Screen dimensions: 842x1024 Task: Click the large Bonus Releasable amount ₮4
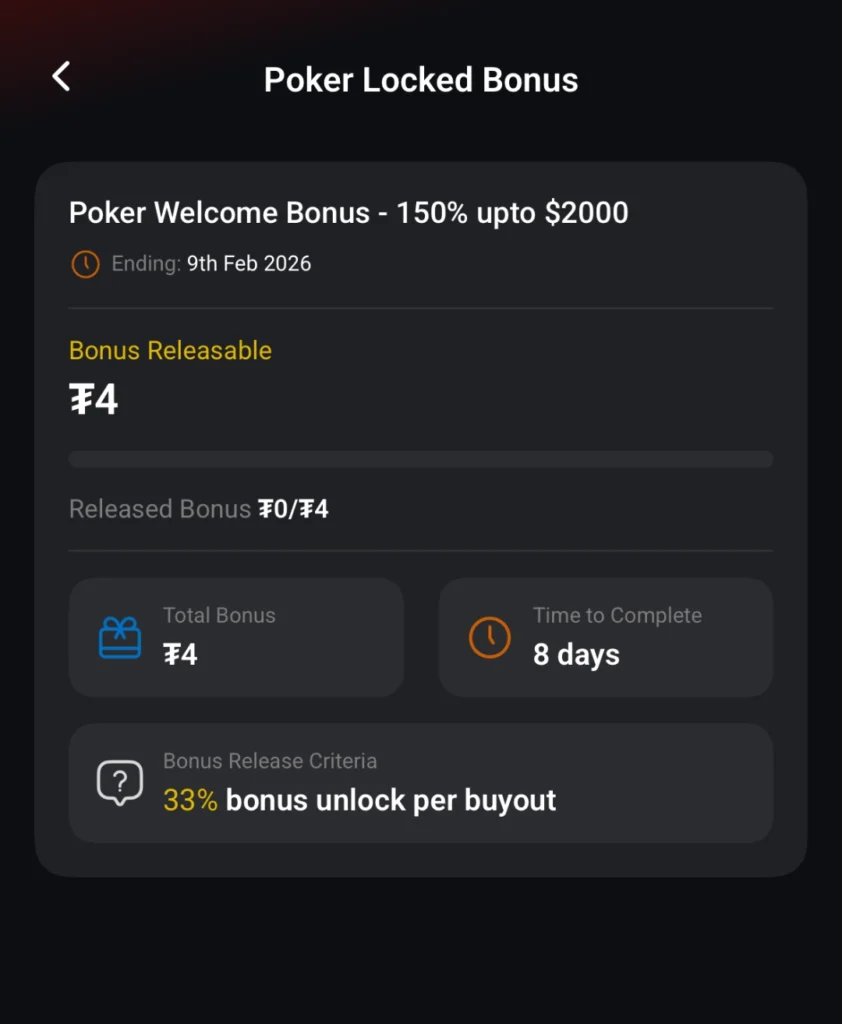coord(94,400)
